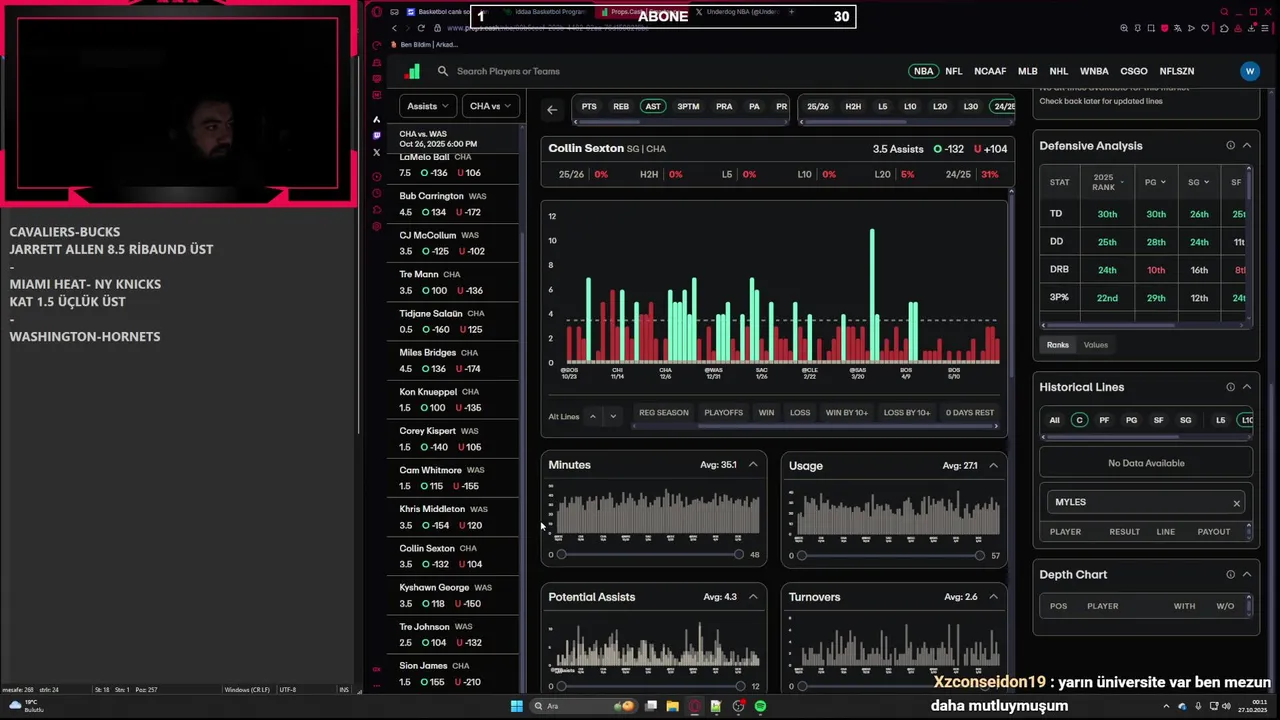Toggle the H2H range filter

coord(853,106)
